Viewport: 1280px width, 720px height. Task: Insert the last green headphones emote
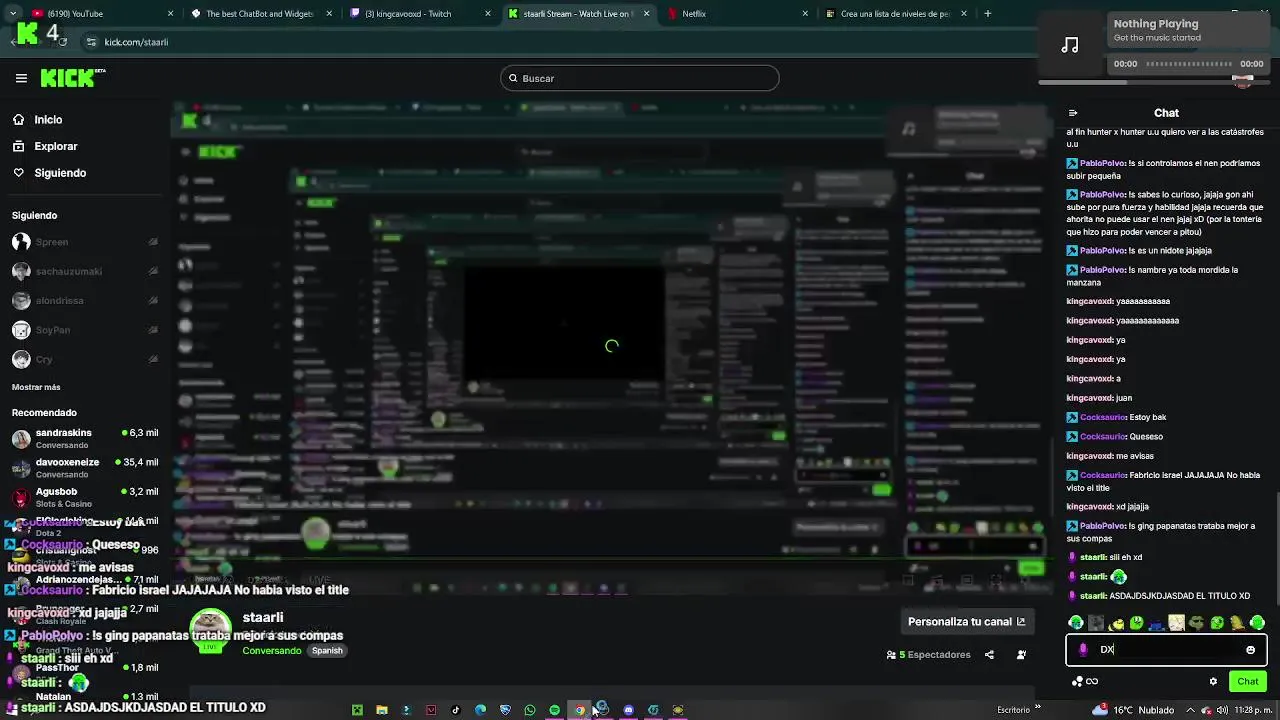pyautogui.click(x=1257, y=623)
